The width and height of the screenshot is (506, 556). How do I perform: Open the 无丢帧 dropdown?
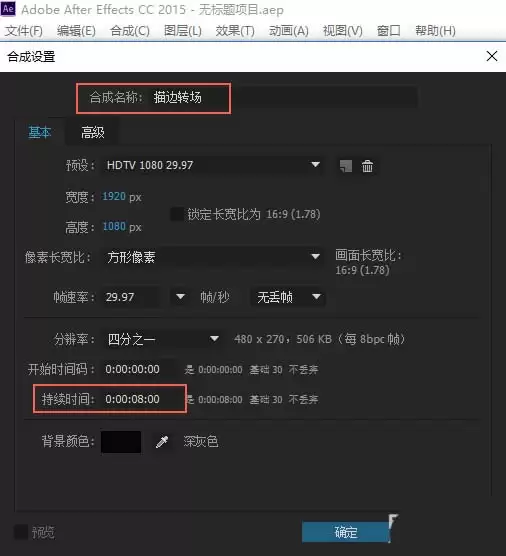288,297
